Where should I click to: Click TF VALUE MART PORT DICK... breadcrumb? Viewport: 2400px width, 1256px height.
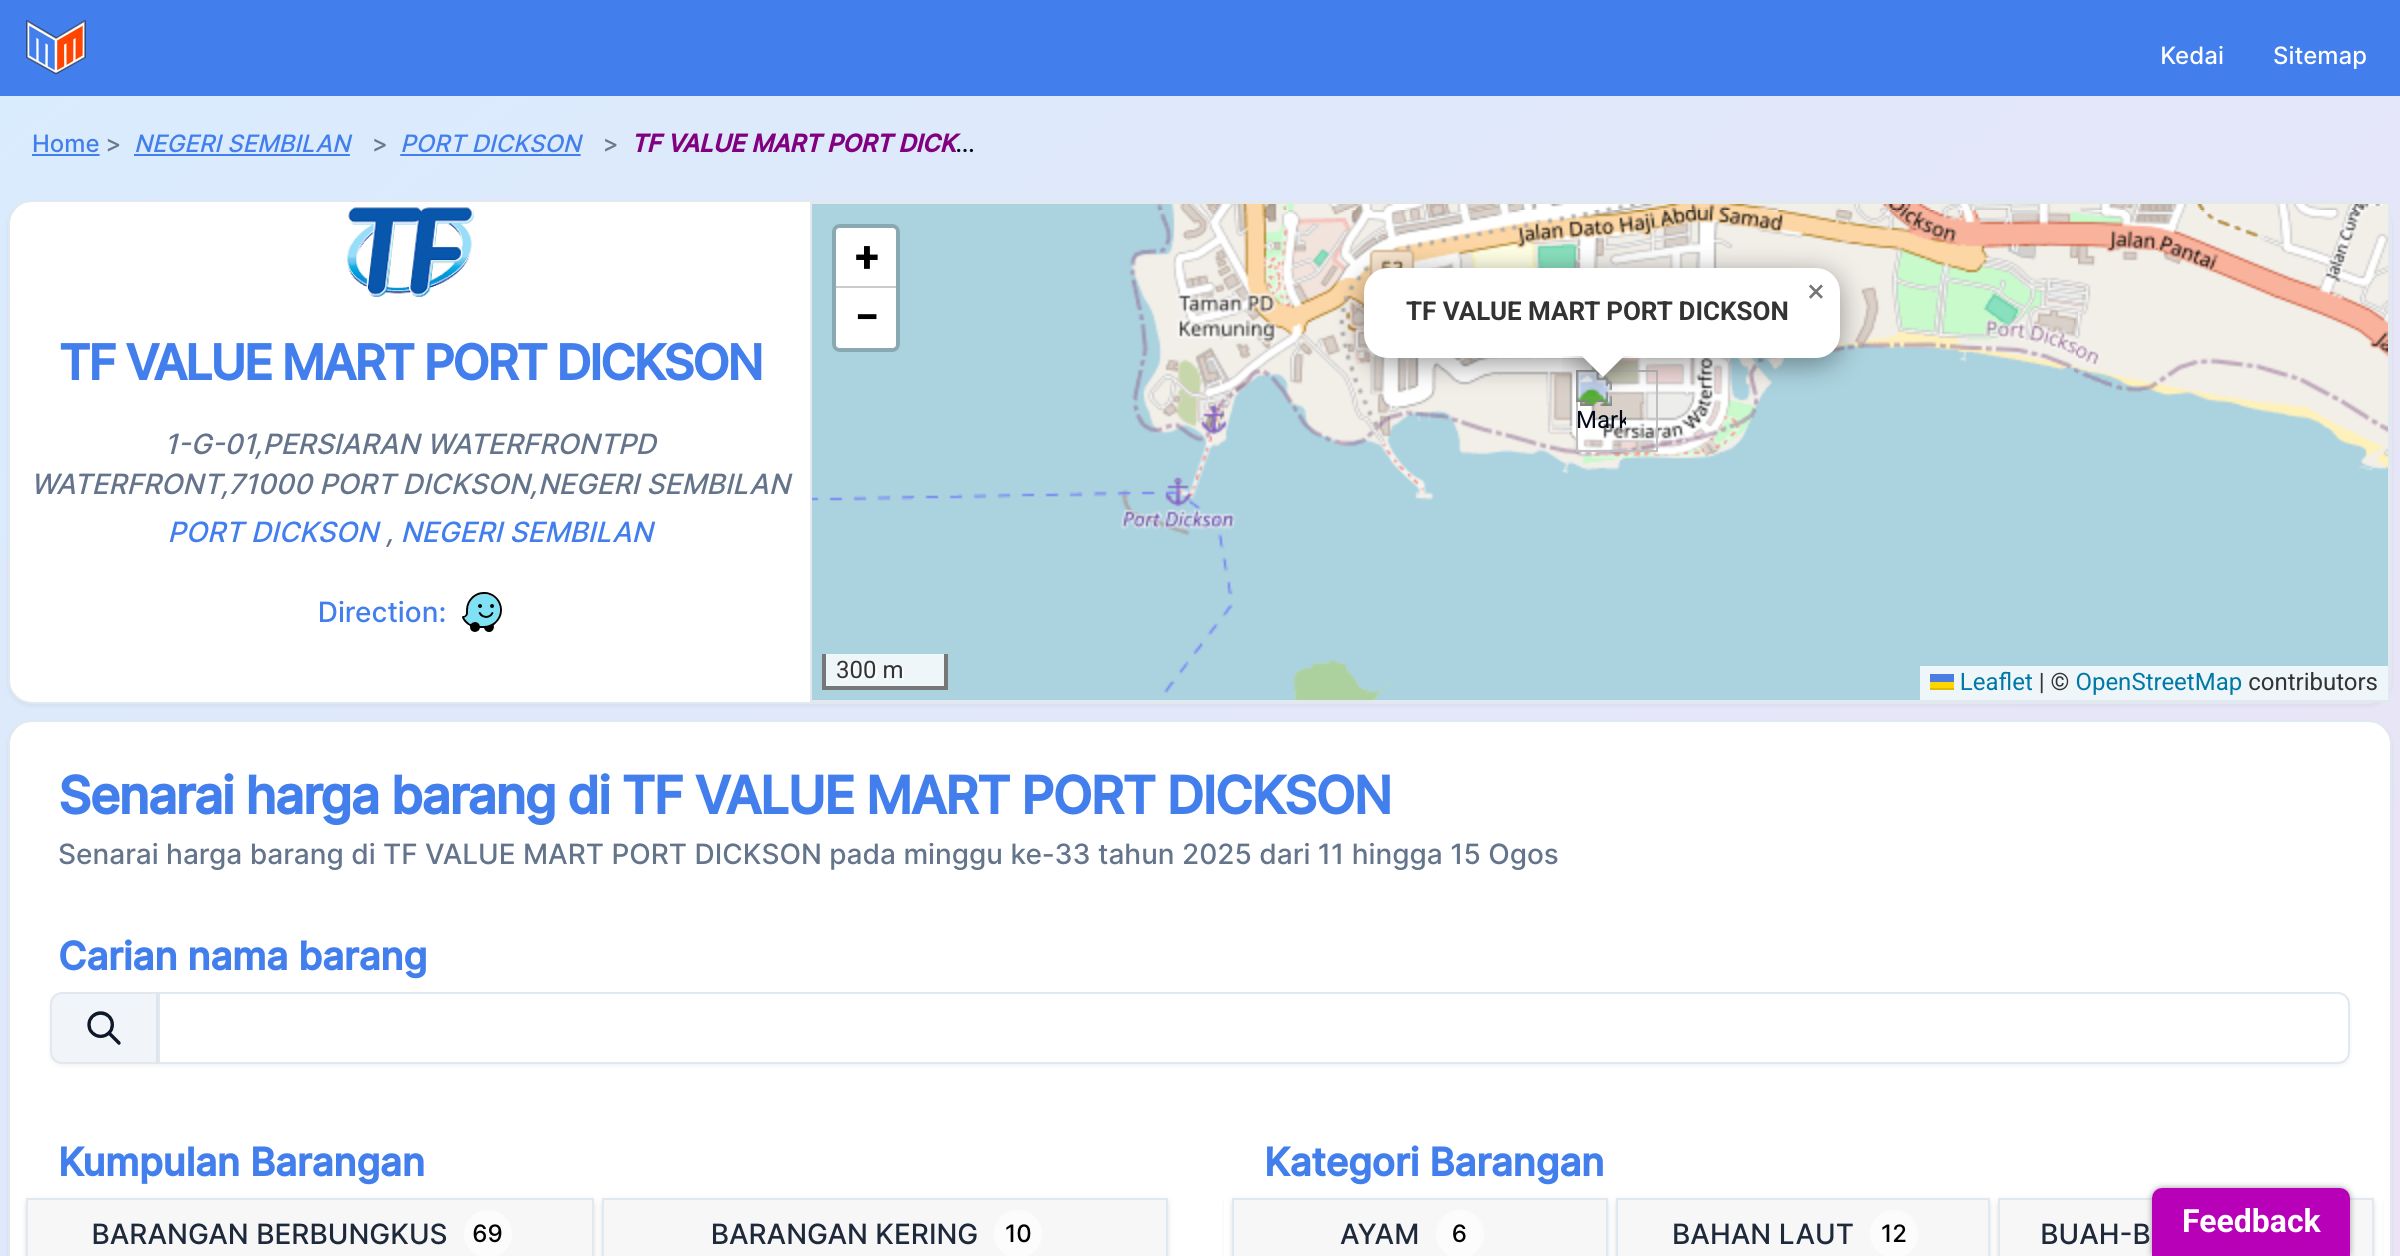coord(803,143)
